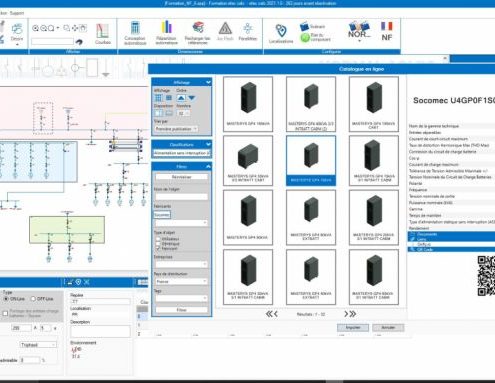Select the Documents row in details panel
This screenshot has width=495, height=383.
(451, 234)
